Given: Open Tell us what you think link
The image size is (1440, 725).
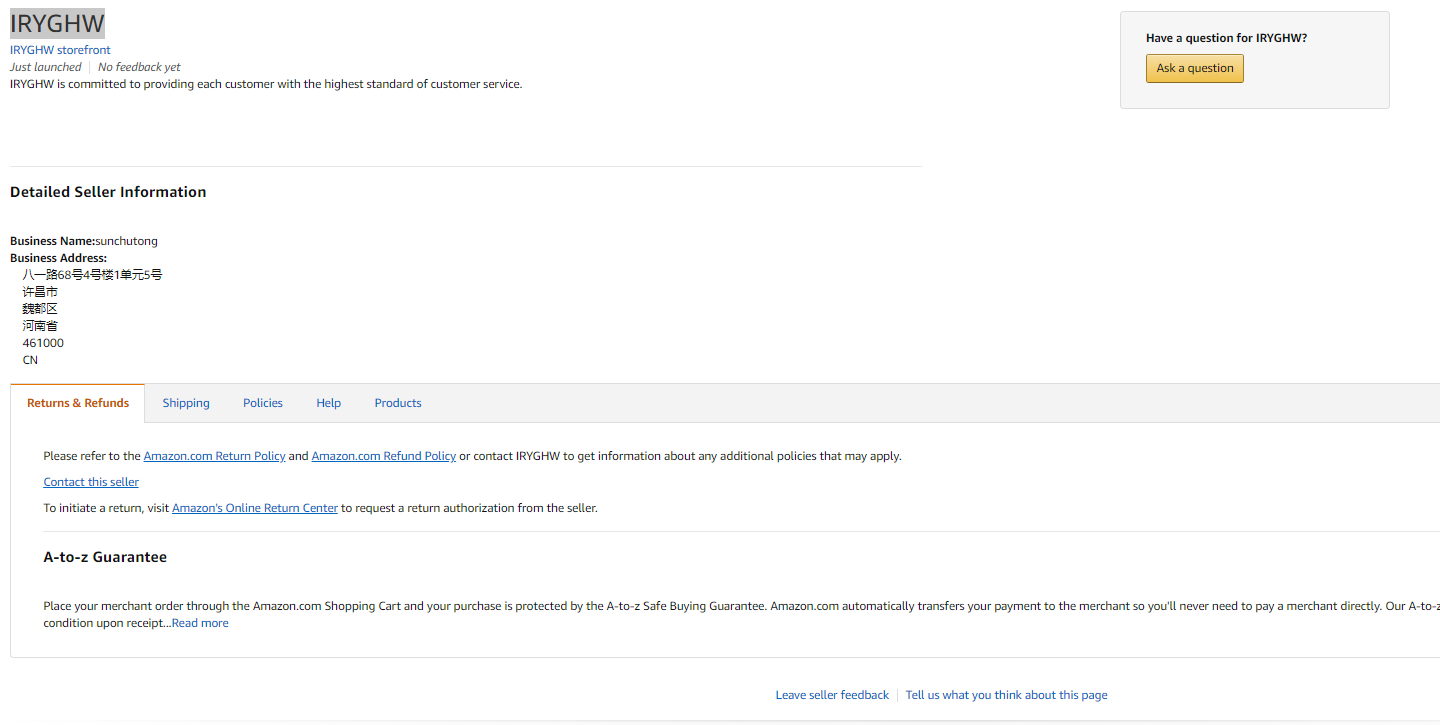Looking at the screenshot, I should (1006, 695).
